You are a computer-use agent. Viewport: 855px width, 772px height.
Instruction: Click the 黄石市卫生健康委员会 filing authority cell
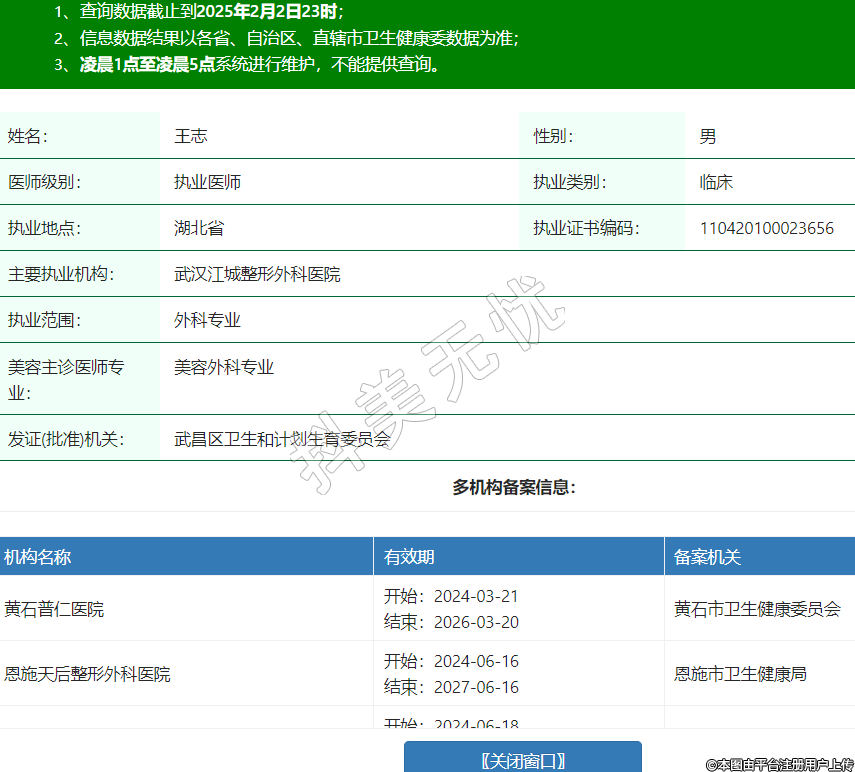pos(757,609)
